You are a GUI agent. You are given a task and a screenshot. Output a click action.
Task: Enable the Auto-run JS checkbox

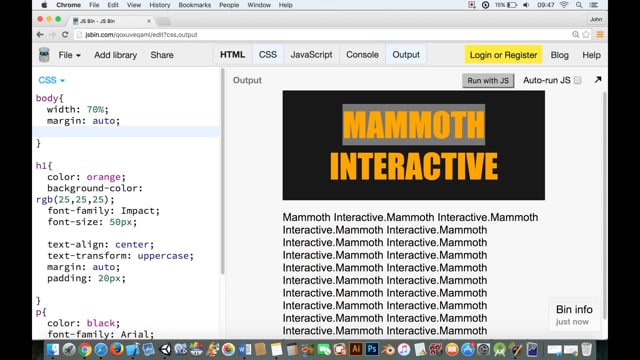point(578,80)
